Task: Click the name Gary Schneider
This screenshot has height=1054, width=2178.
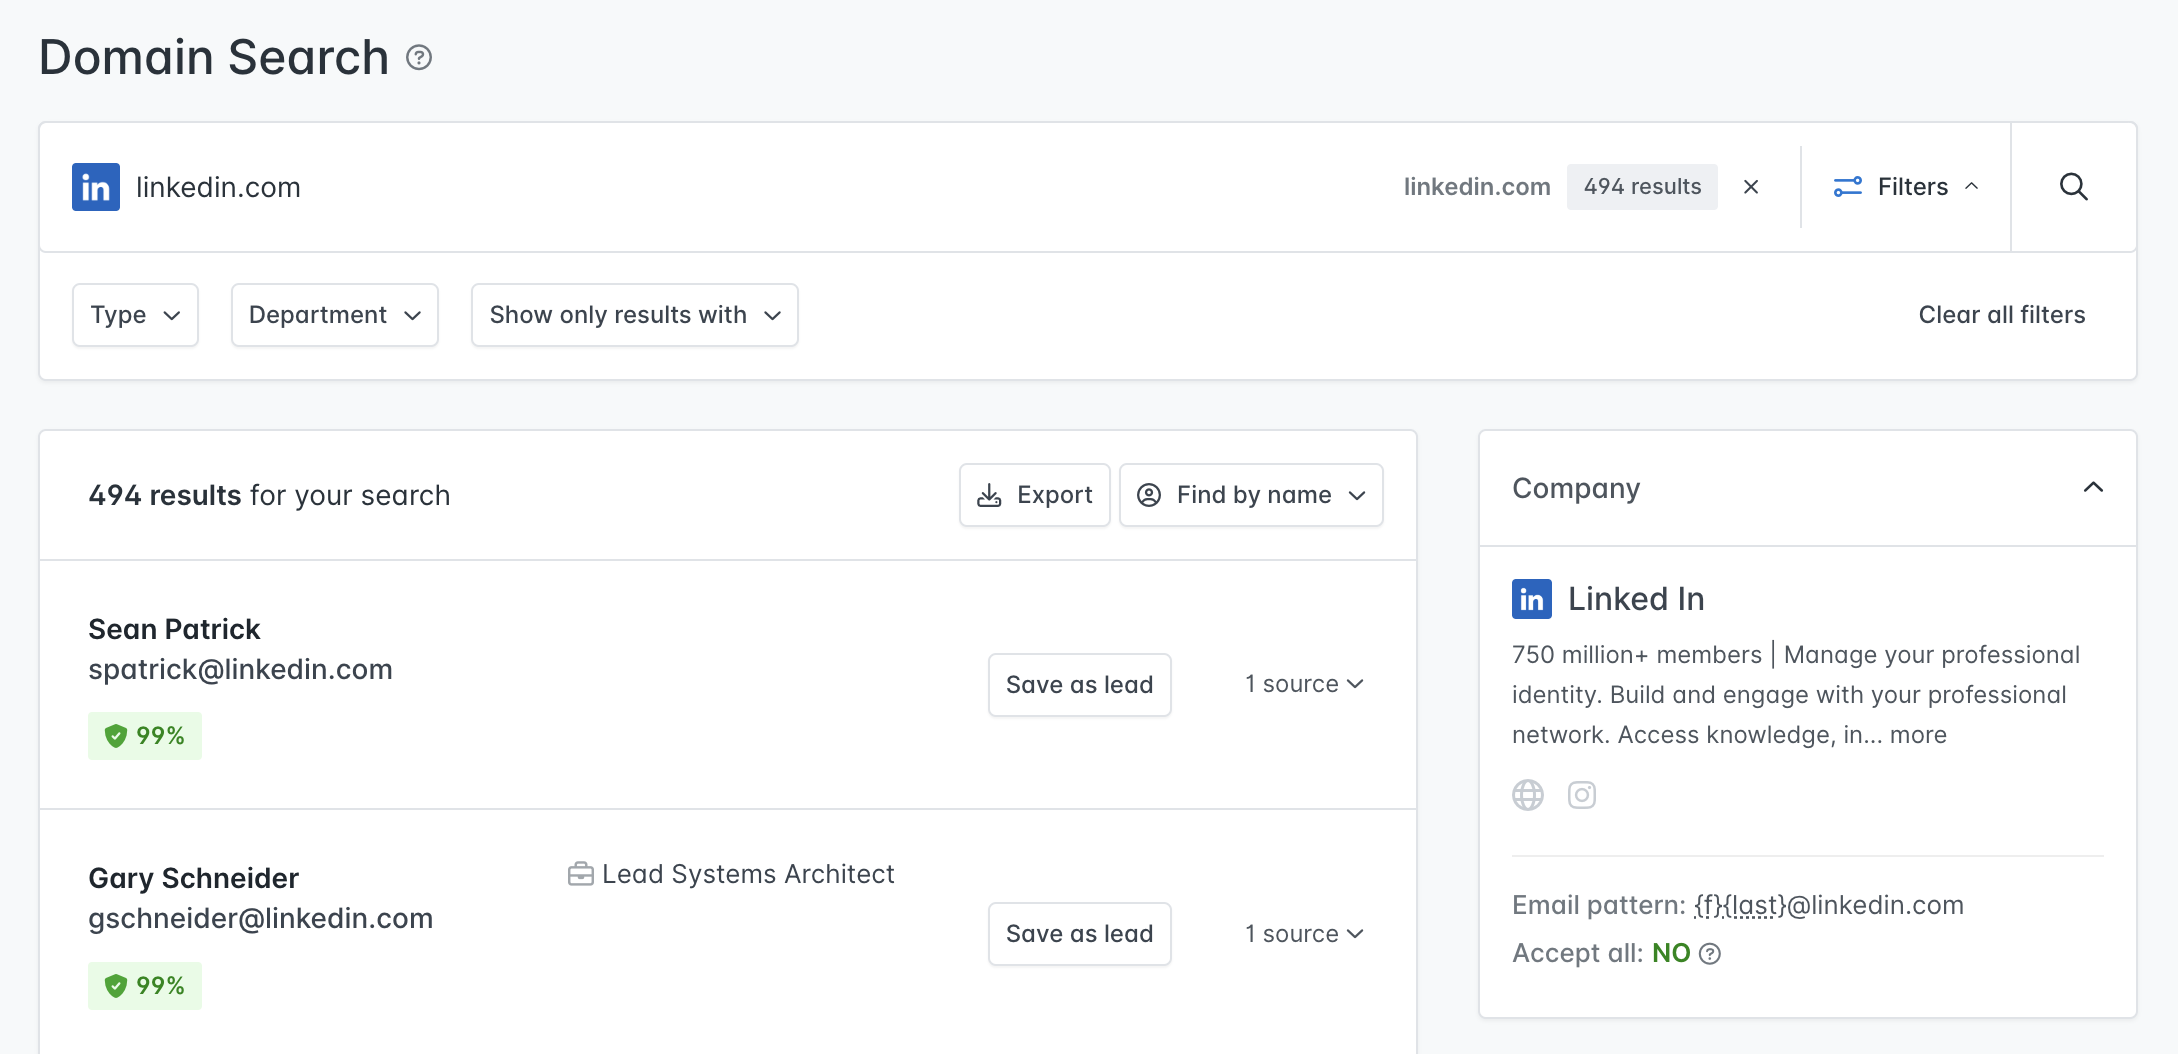Action: 193,878
